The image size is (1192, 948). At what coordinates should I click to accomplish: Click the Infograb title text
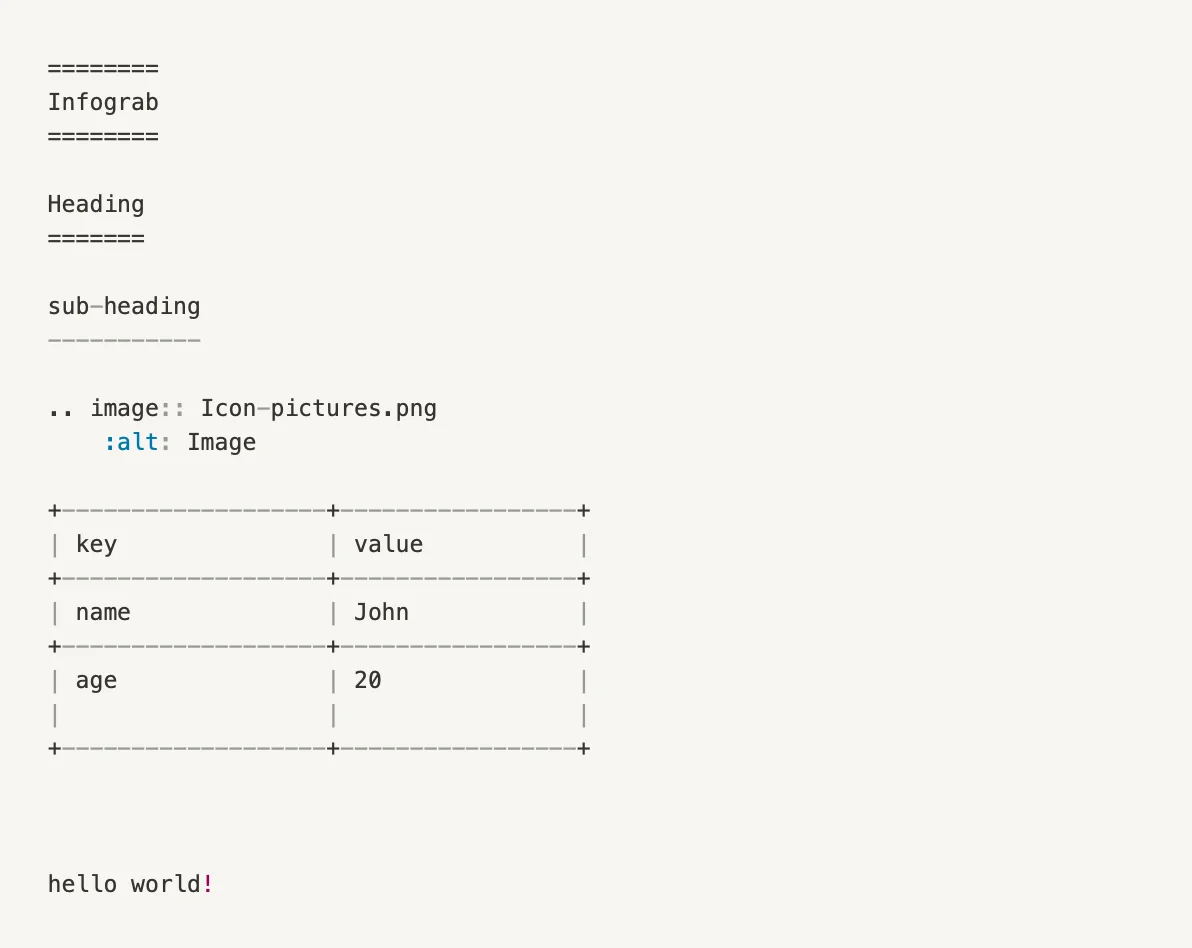[x=103, y=102]
